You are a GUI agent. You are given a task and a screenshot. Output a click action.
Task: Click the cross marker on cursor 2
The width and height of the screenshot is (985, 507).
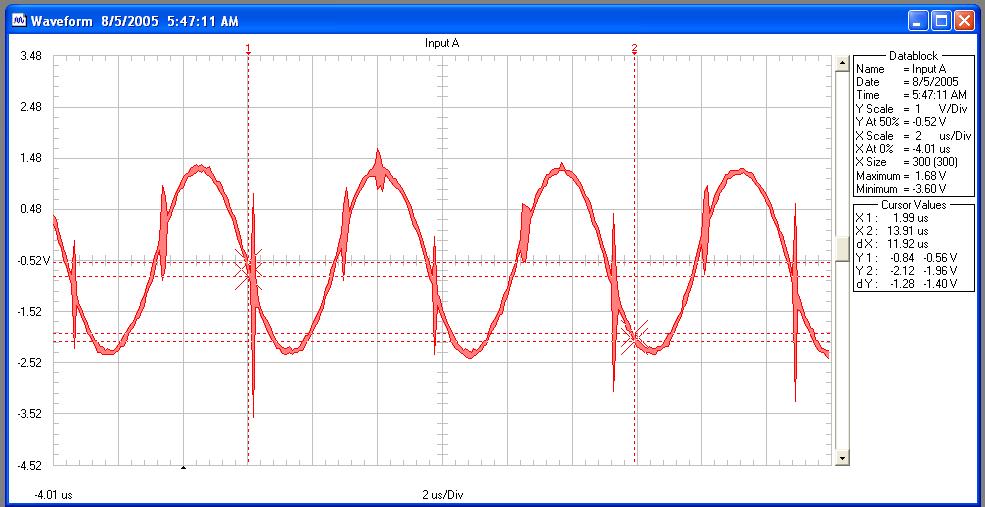(634, 337)
